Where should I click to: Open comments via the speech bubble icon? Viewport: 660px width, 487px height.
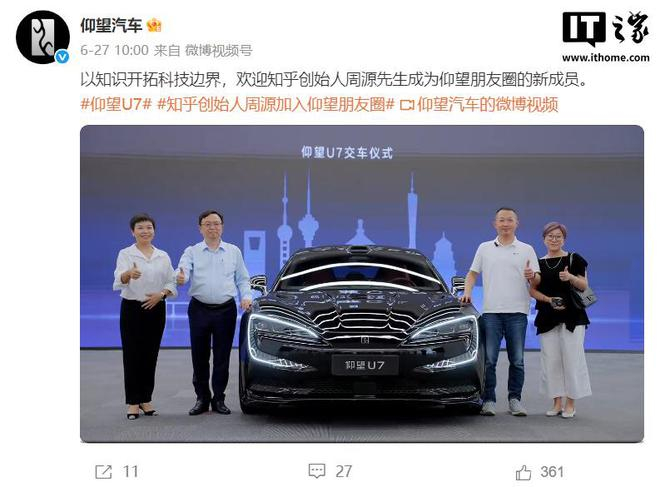coord(317,471)
